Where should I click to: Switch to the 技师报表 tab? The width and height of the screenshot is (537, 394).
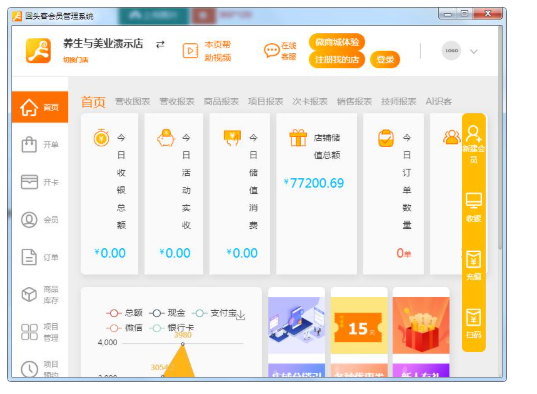point(399,101)
